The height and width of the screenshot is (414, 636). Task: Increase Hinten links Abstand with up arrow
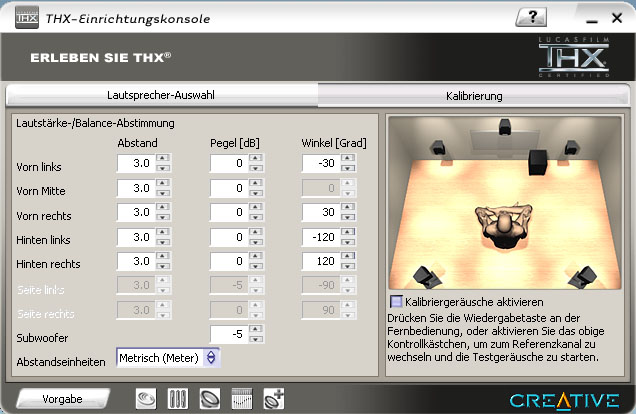coord(163,232)
